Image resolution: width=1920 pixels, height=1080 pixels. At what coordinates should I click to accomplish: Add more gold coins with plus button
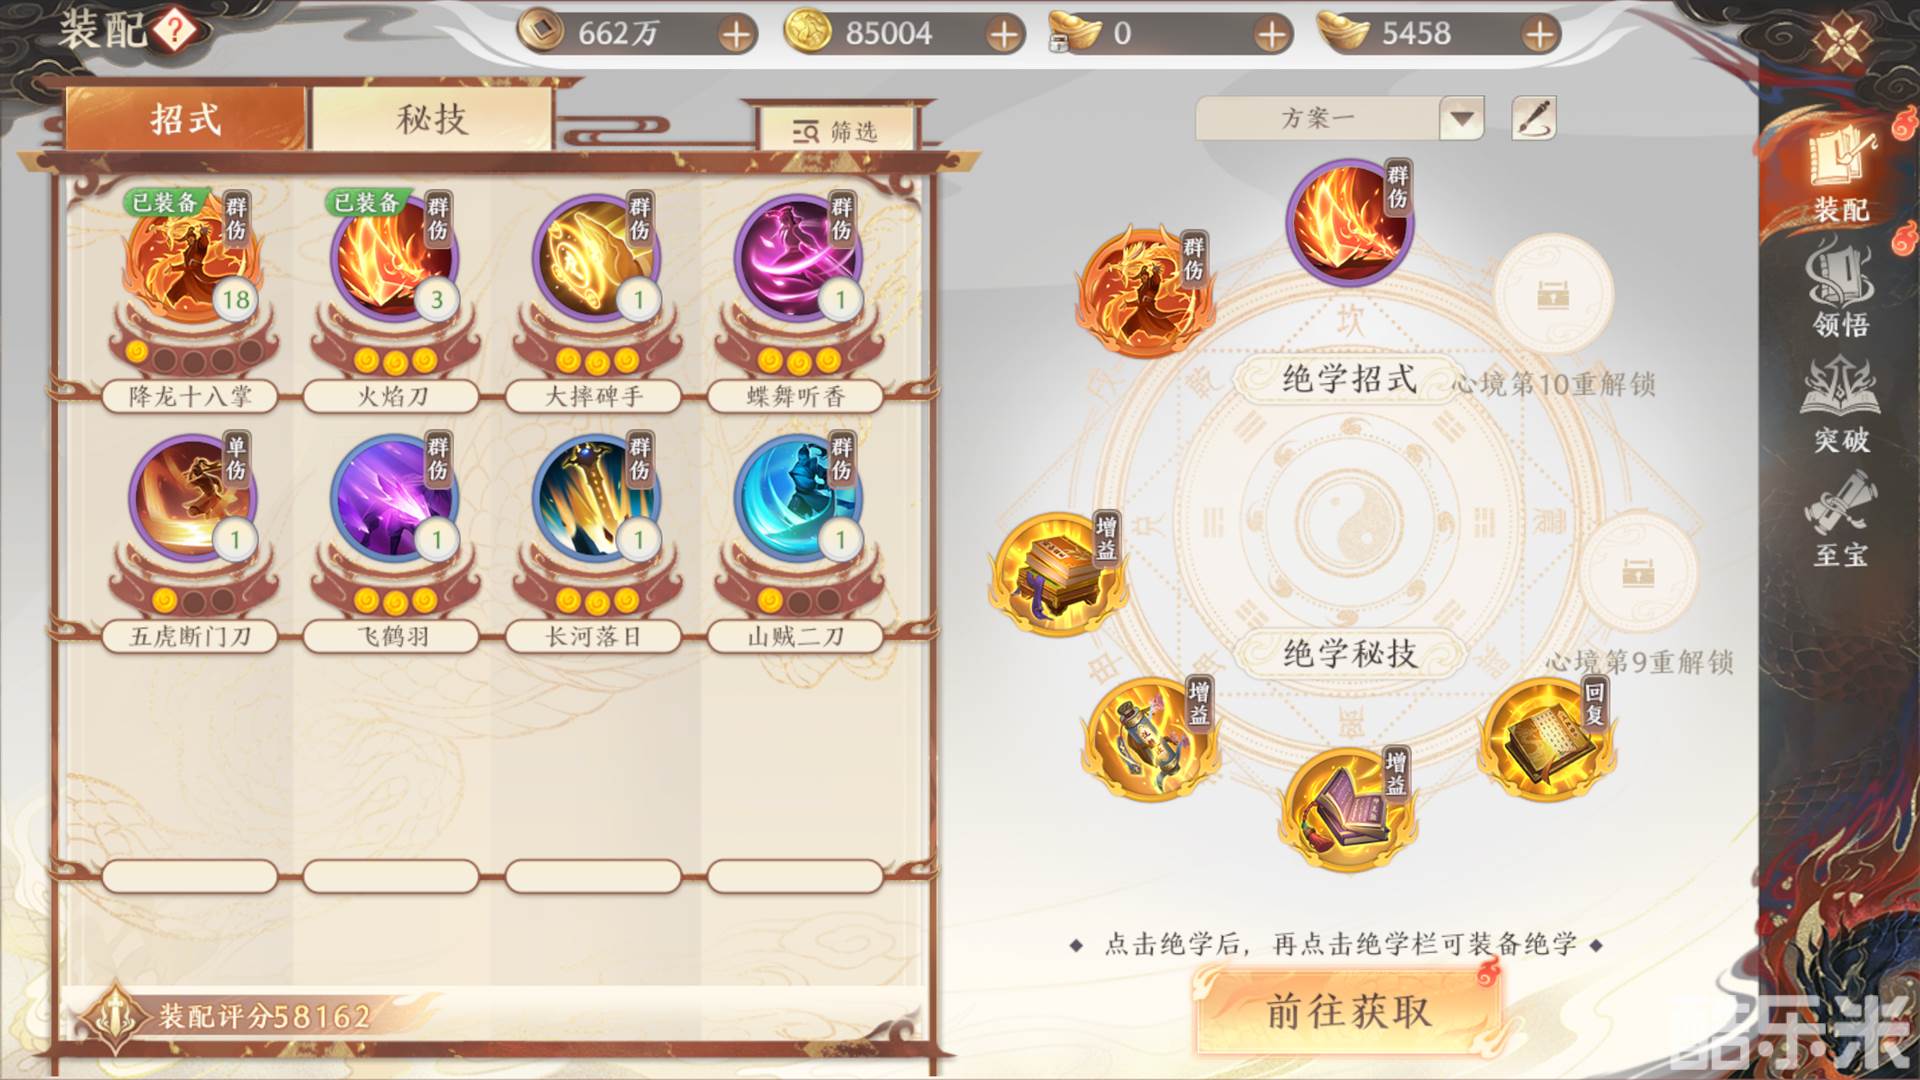1003,35
